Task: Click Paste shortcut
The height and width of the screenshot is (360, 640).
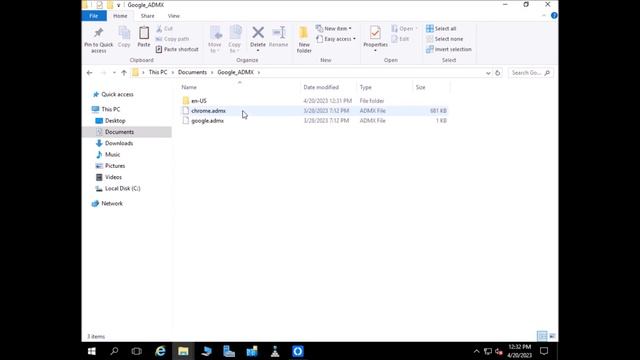Action: click(177, 49)
